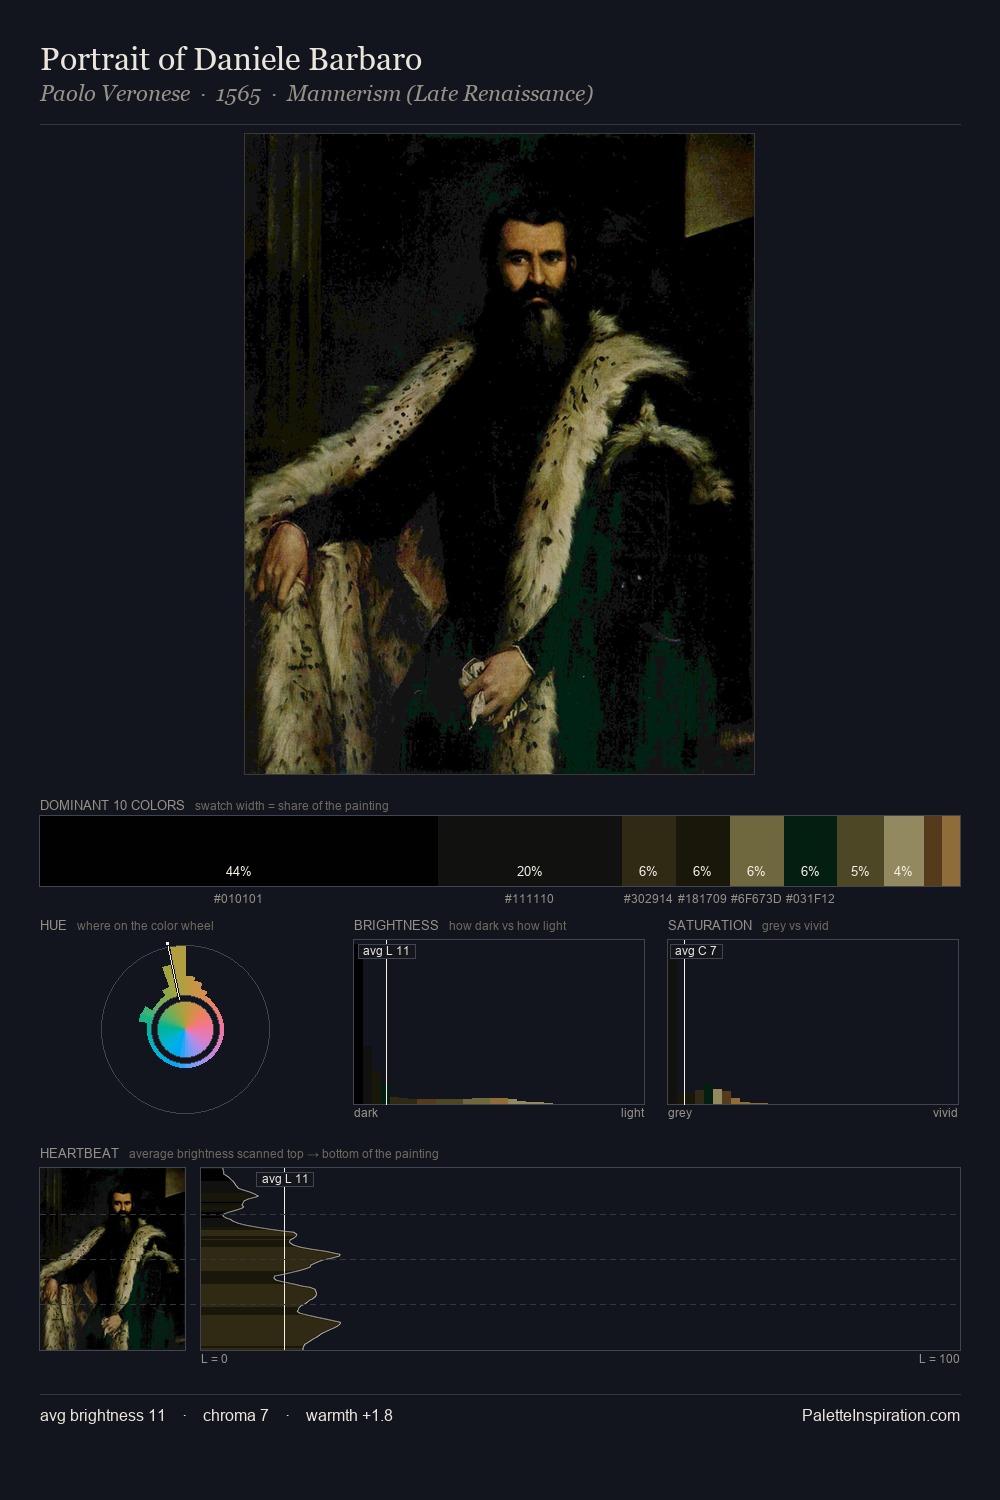Click the heartbeat brightness curve chart
1000x1500 pixels.
click(580, 1259)
